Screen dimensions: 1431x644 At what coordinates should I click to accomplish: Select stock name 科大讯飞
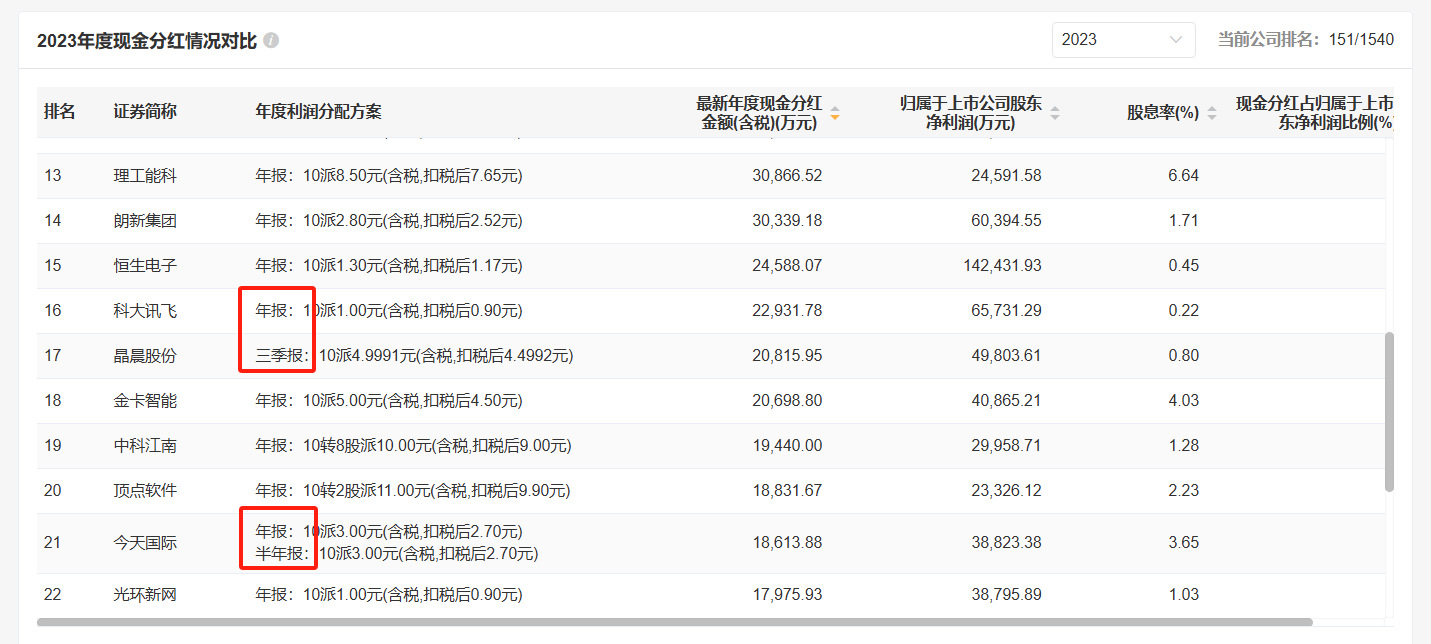145,311
